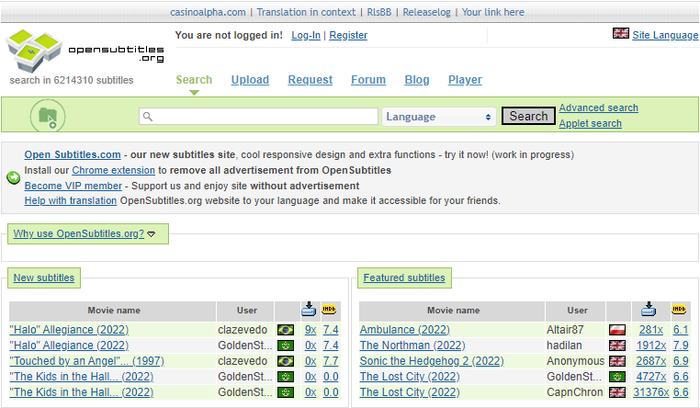The width and height of the screenshot is (700, 408).
Task: Click Become VIP member link
Action: pyautogui.click(x=73, y=186)
